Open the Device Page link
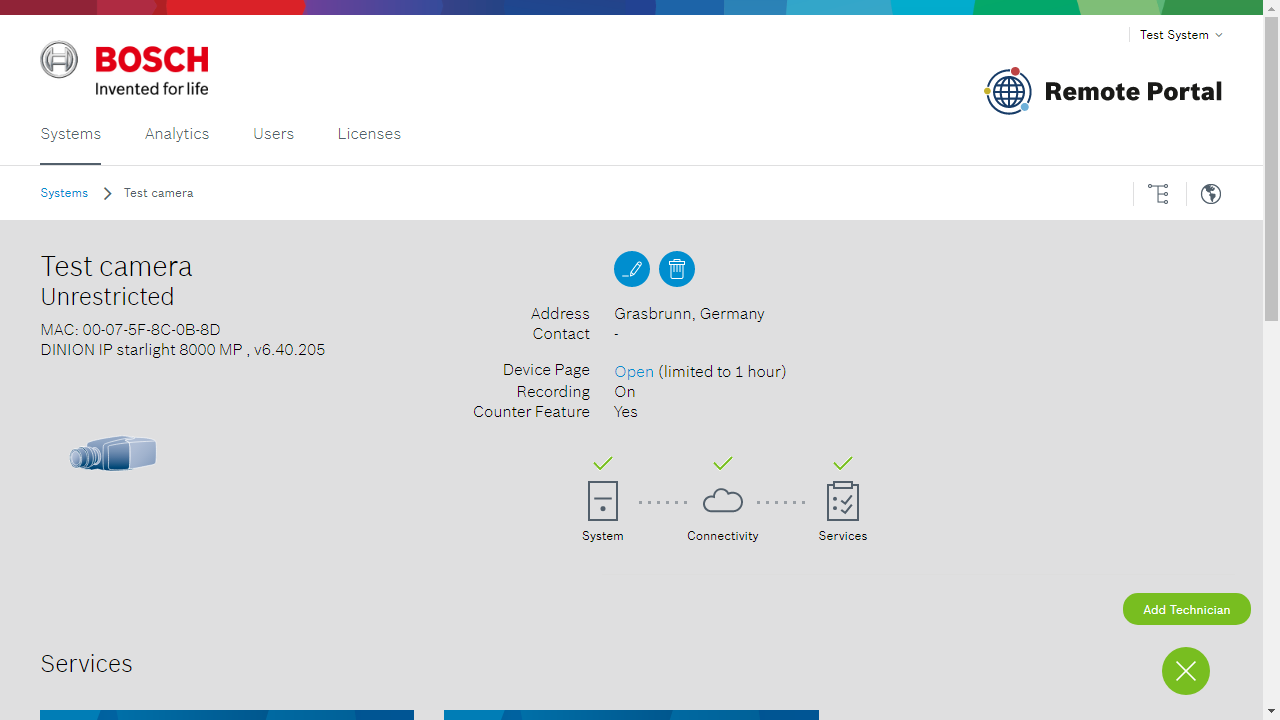The height and width of the screenshot is (720, 1280). point(633,372)
